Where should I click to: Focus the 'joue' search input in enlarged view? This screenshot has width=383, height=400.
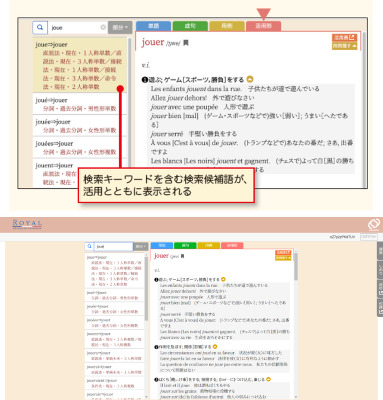pos(77,27)
